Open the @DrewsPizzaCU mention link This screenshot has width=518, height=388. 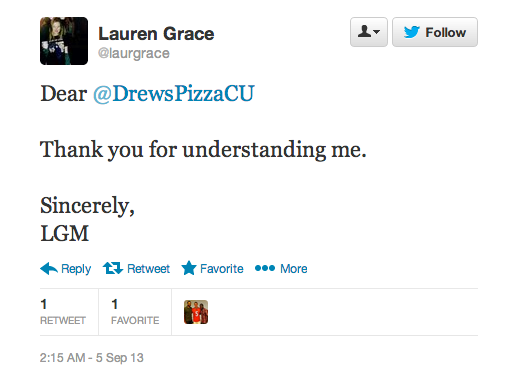[x=174, y=94]
